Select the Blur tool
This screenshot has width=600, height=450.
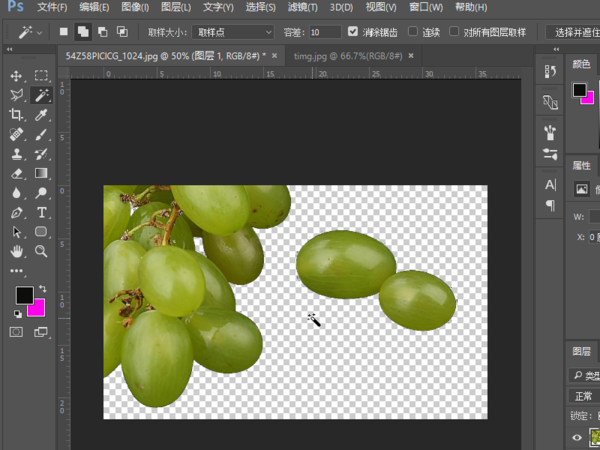[x=16, y=193]
